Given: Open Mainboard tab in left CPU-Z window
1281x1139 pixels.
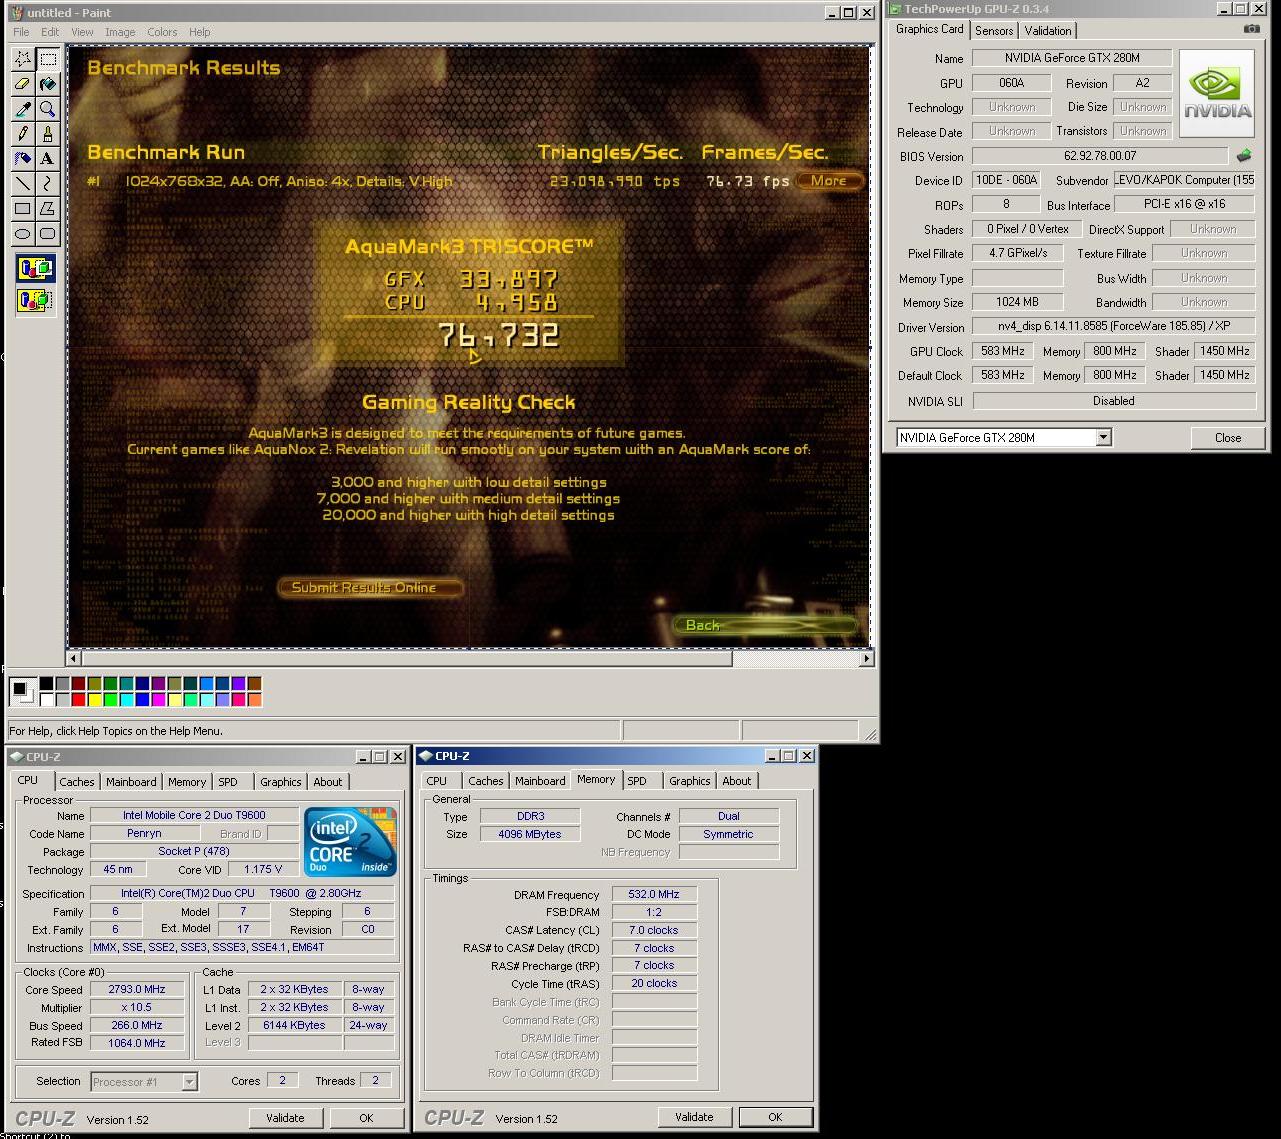Looking at the screenshot, I should point(131,782).
